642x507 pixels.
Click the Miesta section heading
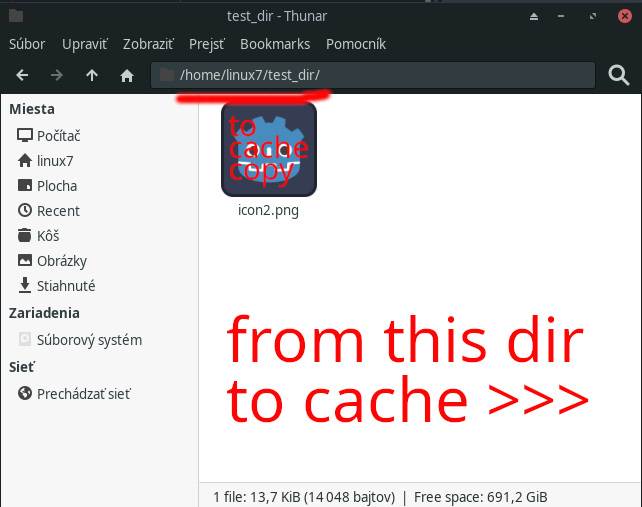pos(32,109)
